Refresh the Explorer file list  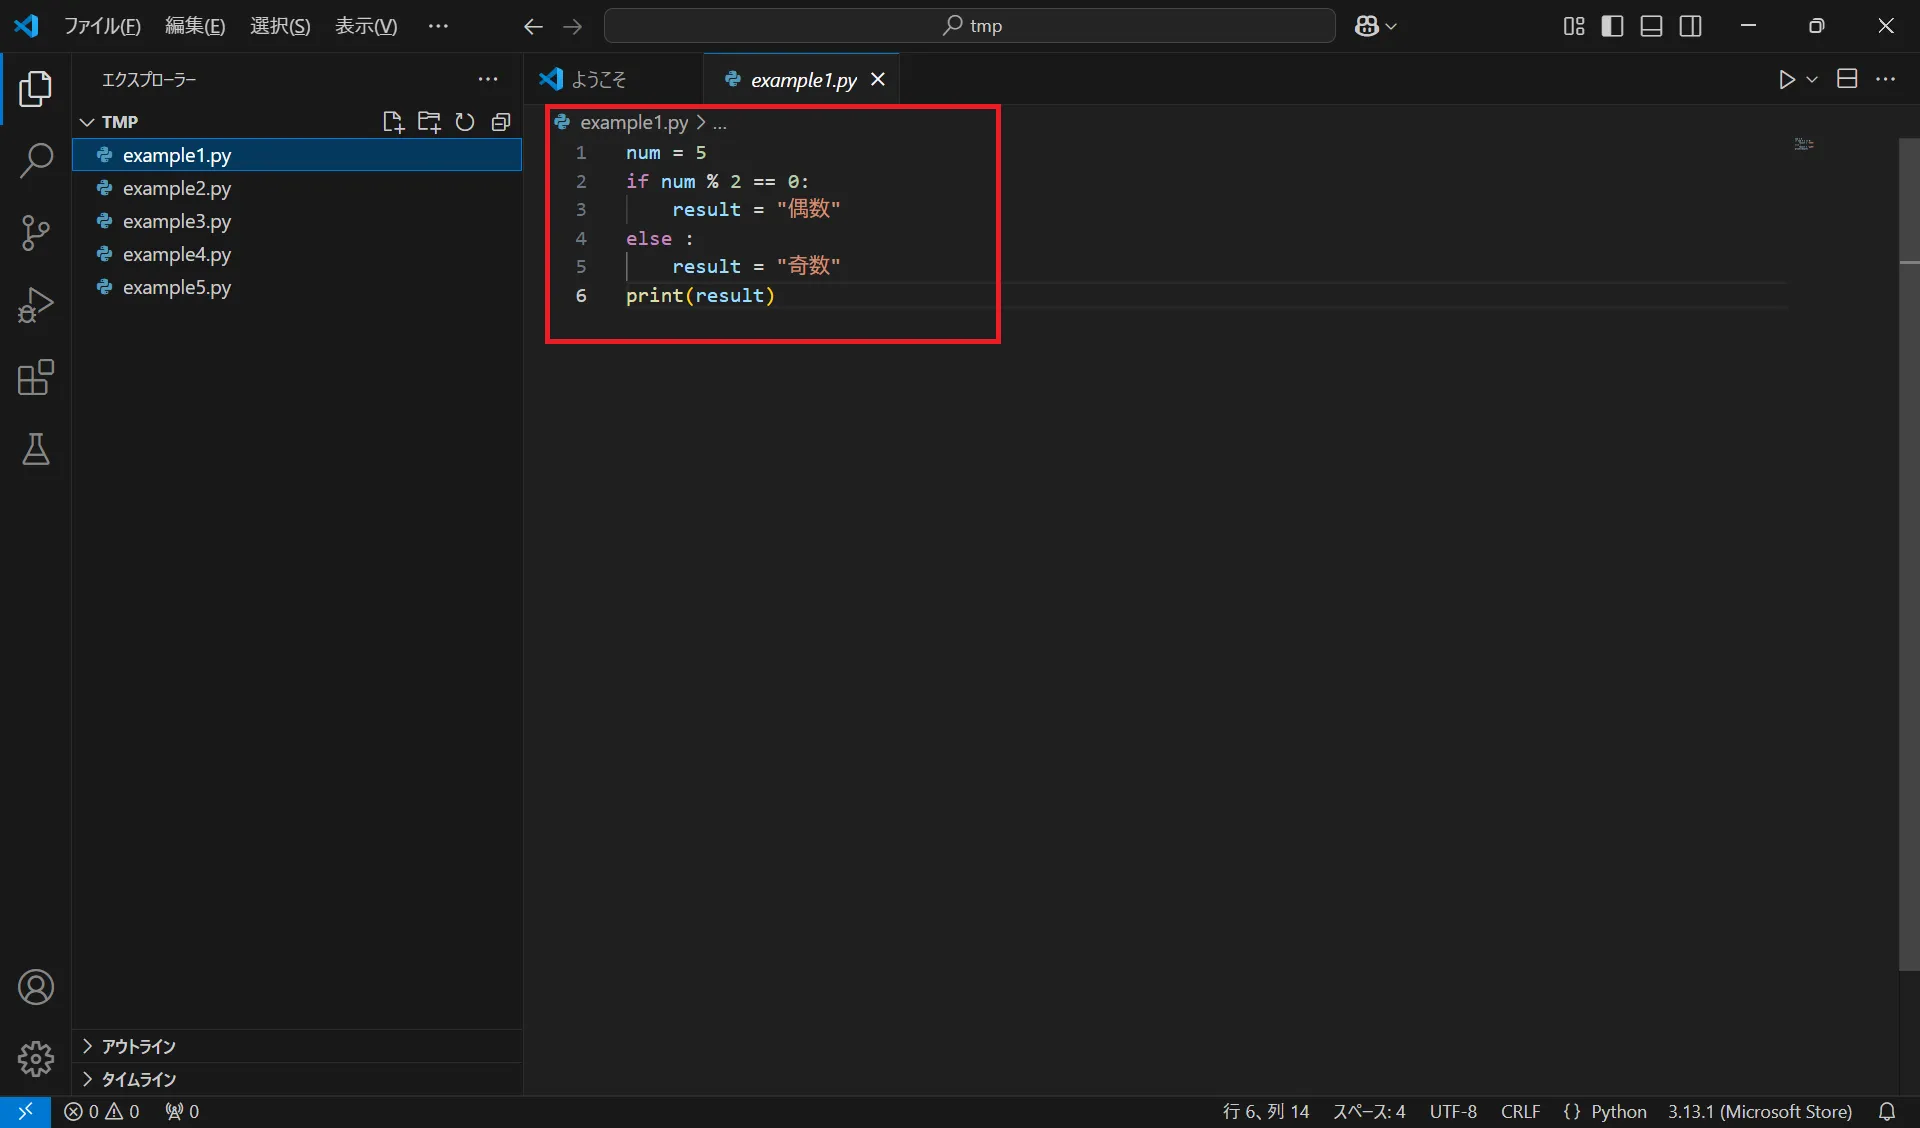pos(465,122)
